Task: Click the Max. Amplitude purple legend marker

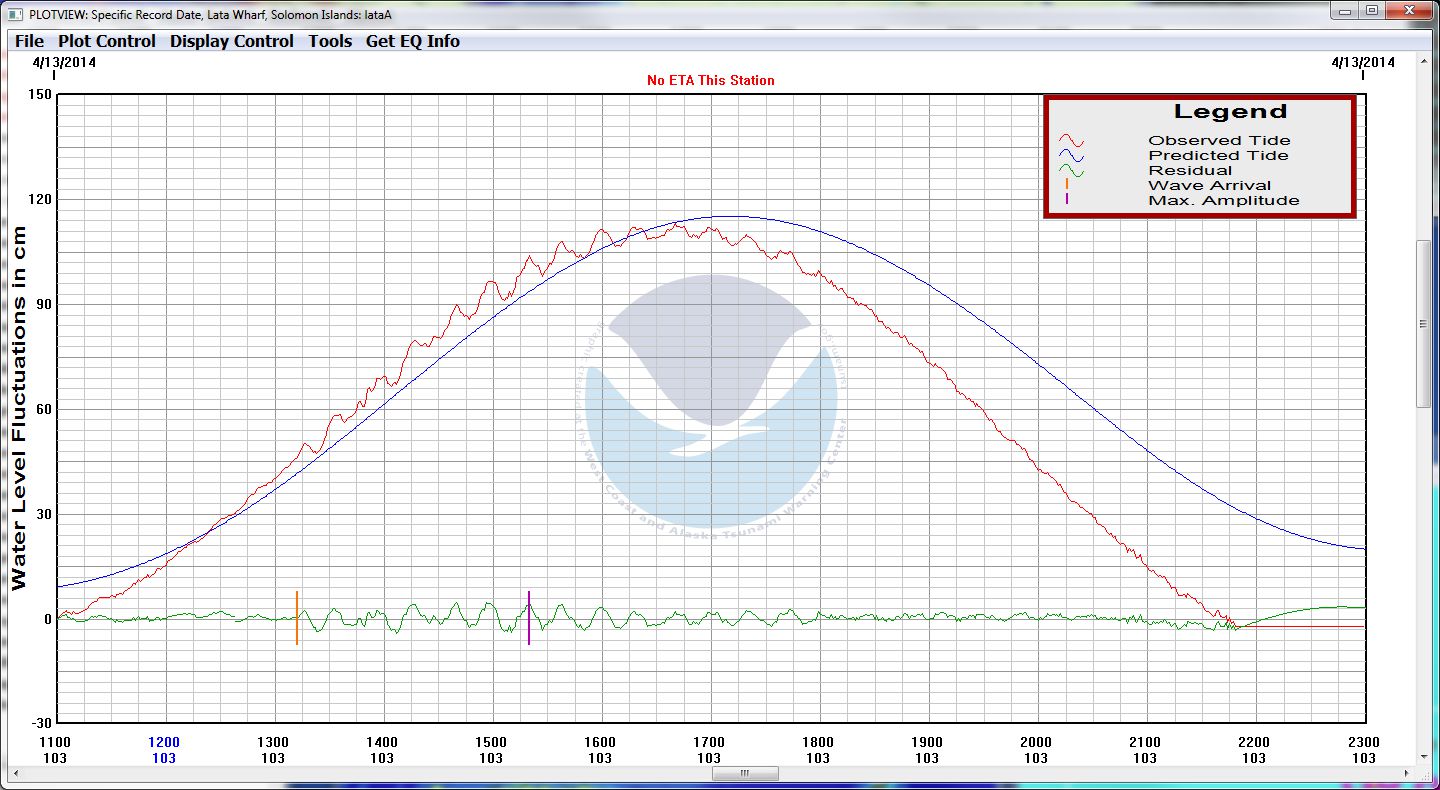Action: pyautogui.click(x=1067, y=200)
